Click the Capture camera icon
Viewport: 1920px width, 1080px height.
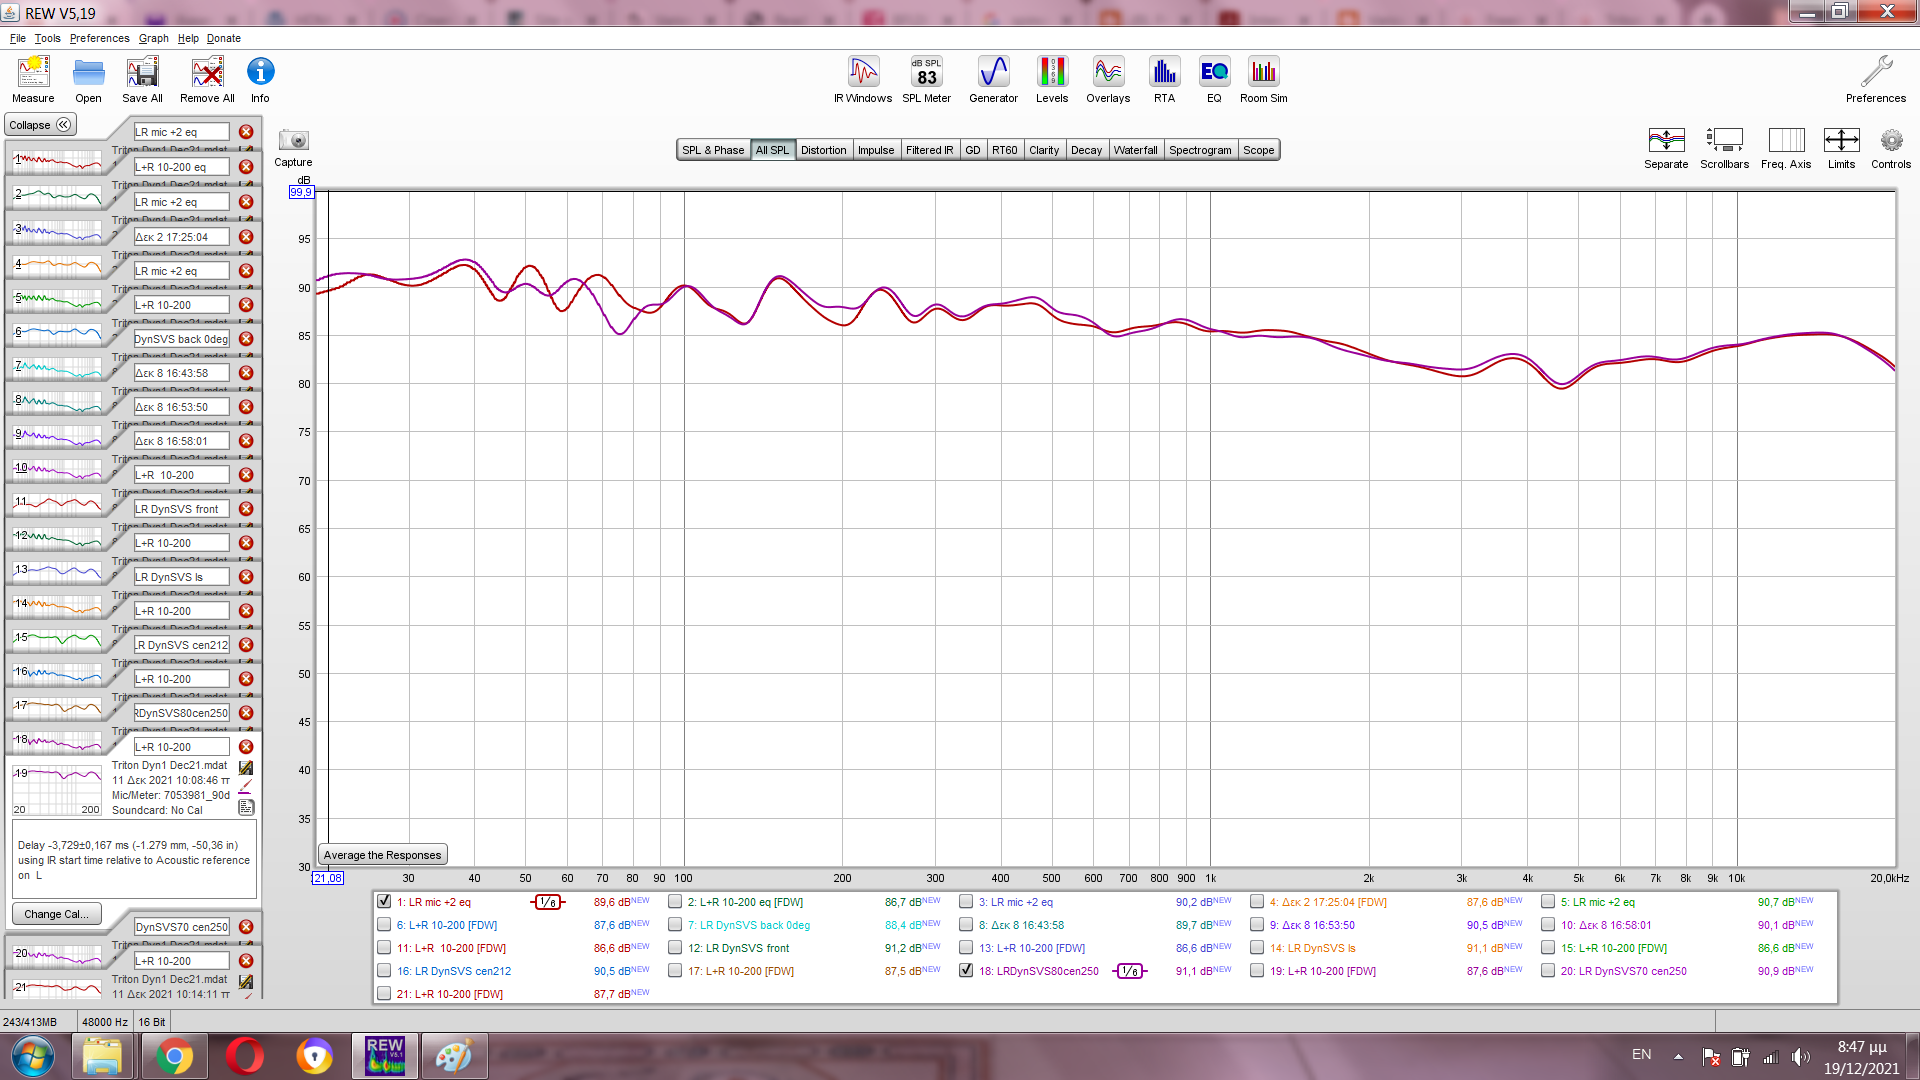pyautogui.click(x=293, y=141)
